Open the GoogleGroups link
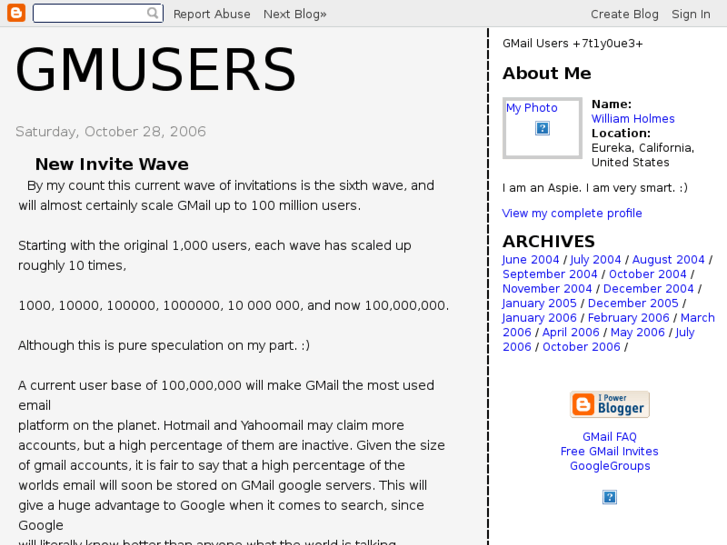The height and width of the screenshot is (545, 727). [610, 466]
